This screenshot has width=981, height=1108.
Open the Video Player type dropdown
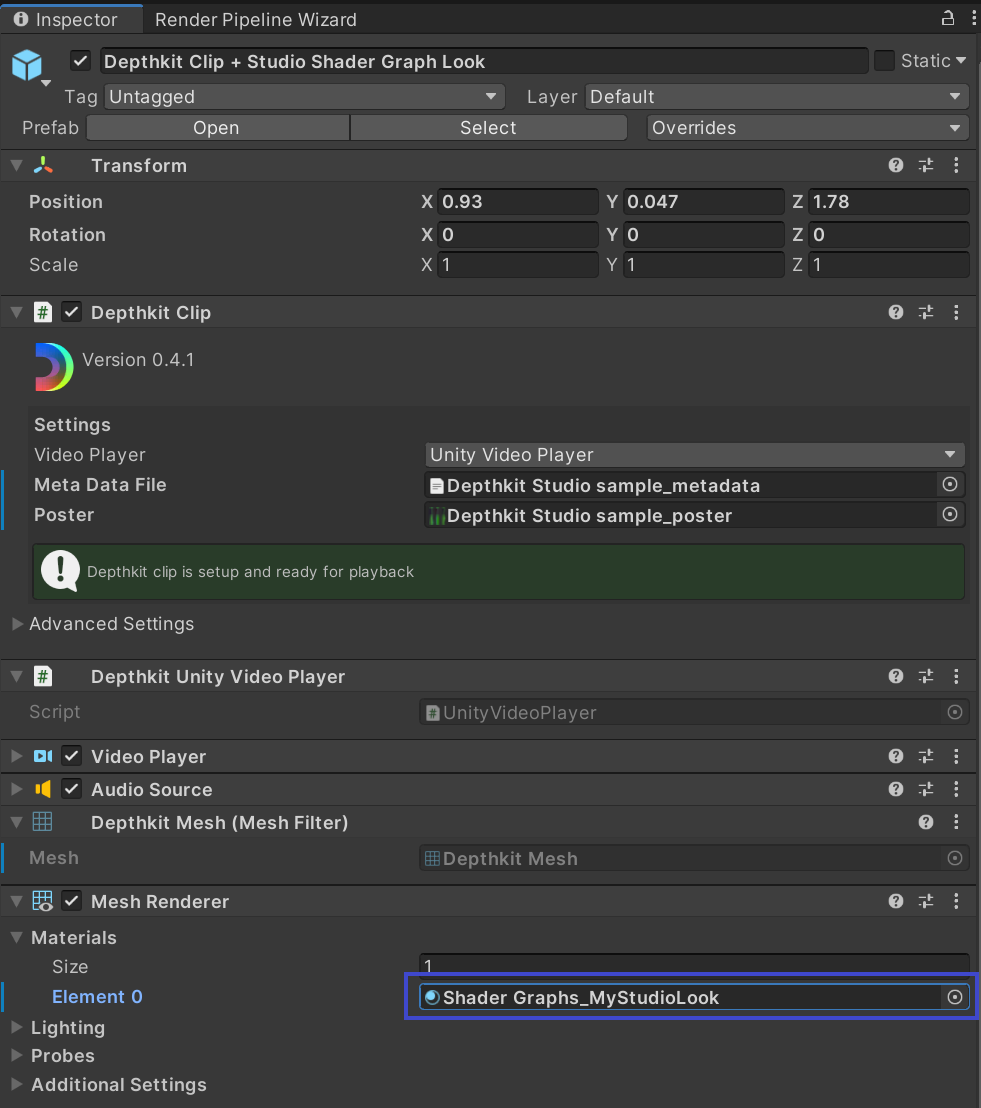click(x=694, y=455)
